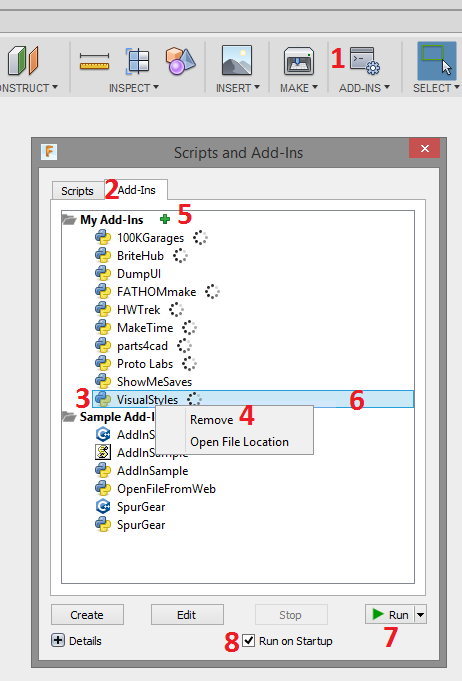This screenshot has width=462, height=681.
Task: Open the CONSTRUCT dropdown menu
Action: pos(29,88)
